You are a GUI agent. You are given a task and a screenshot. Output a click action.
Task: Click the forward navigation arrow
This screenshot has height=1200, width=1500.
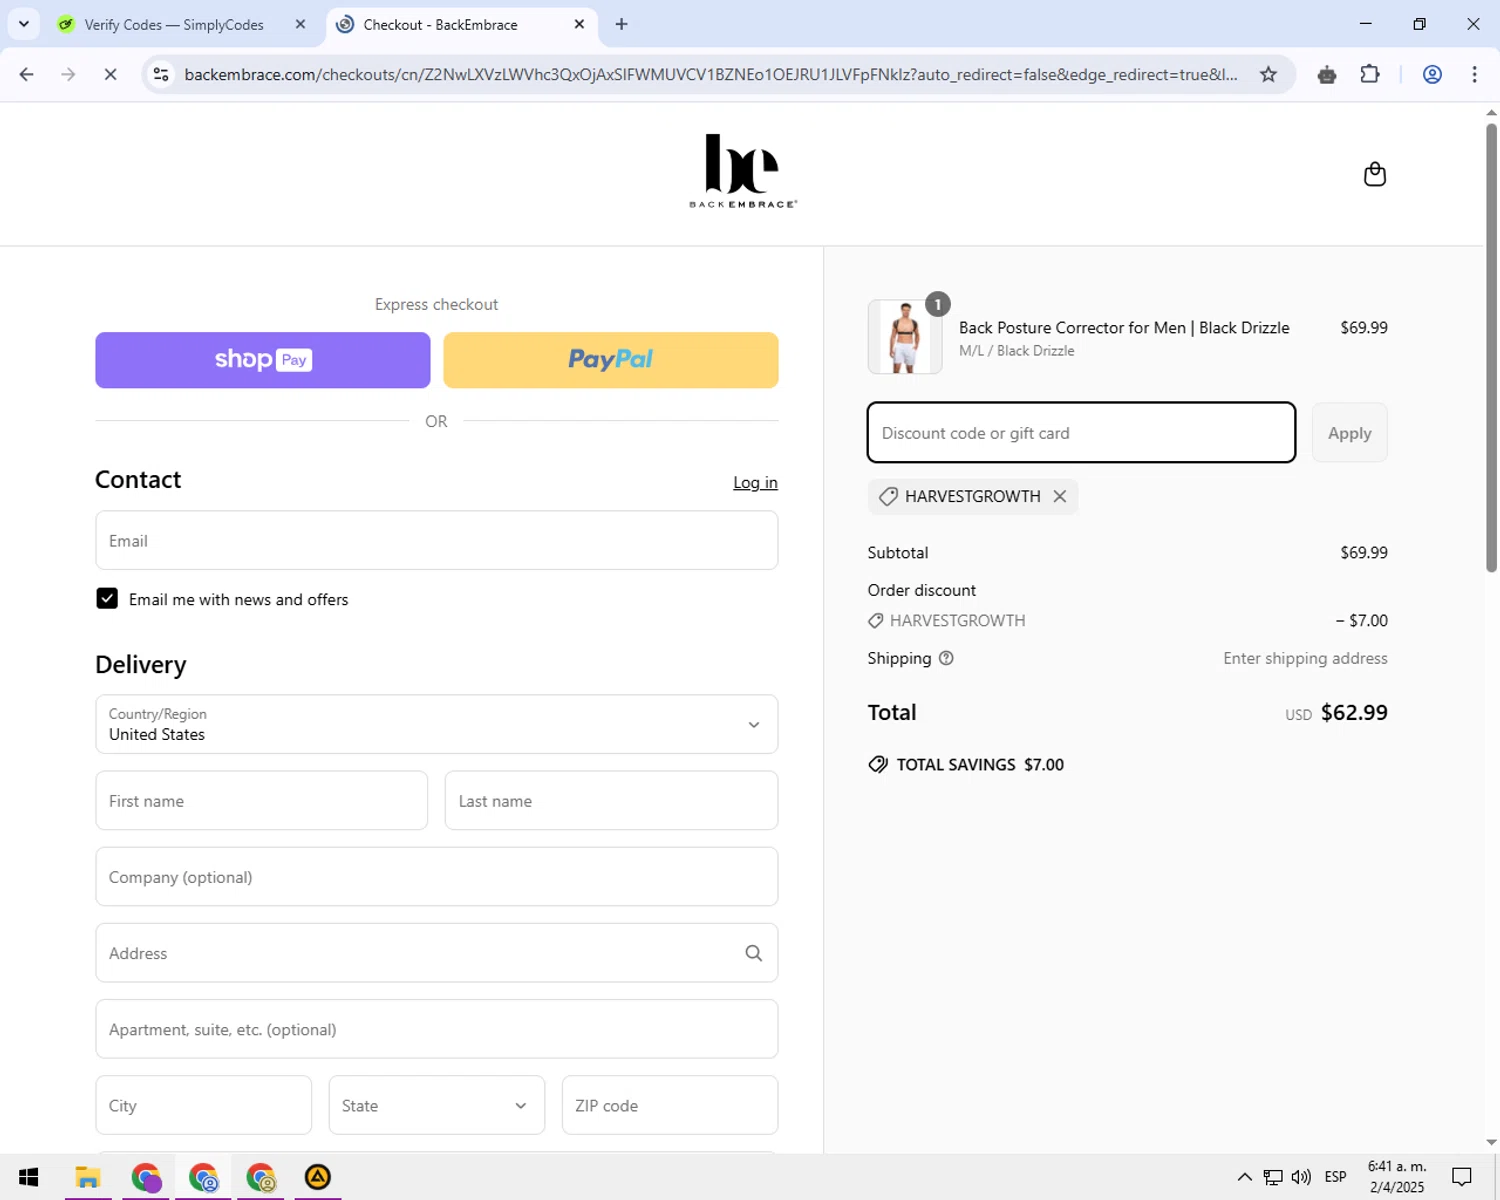tap(68, 74)
